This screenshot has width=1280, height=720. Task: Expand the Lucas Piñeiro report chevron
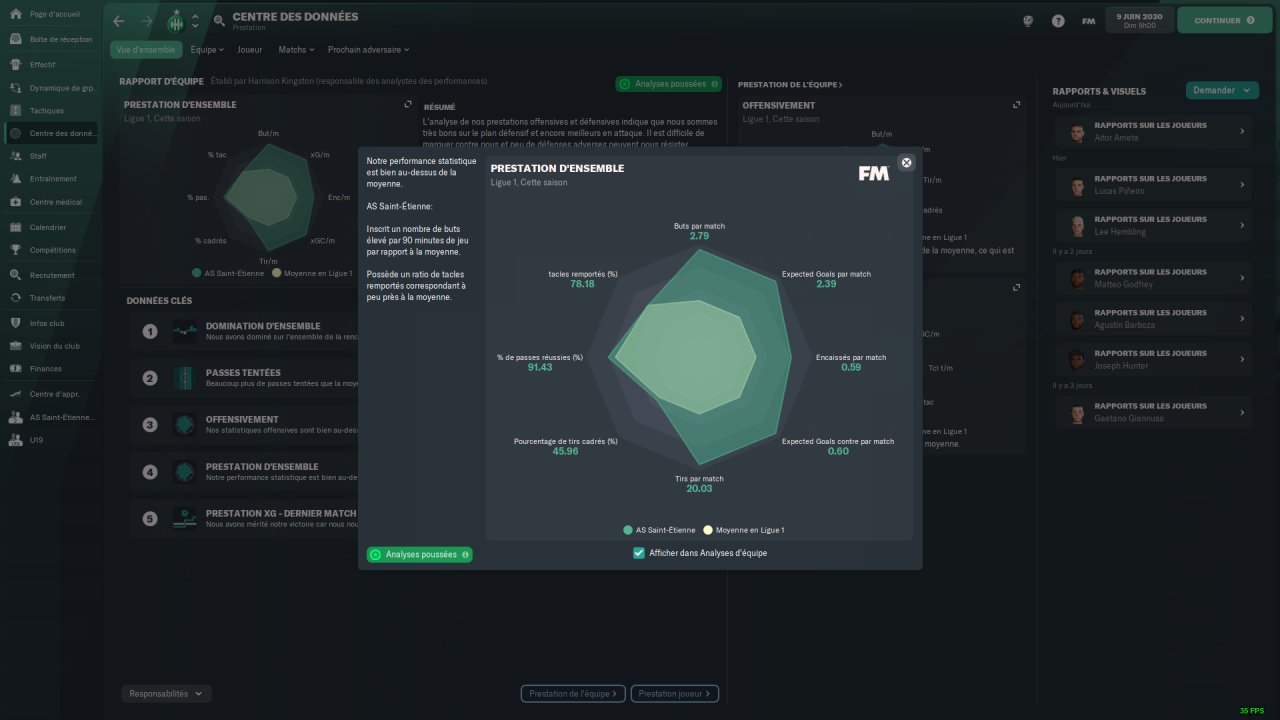[1242, 185]
